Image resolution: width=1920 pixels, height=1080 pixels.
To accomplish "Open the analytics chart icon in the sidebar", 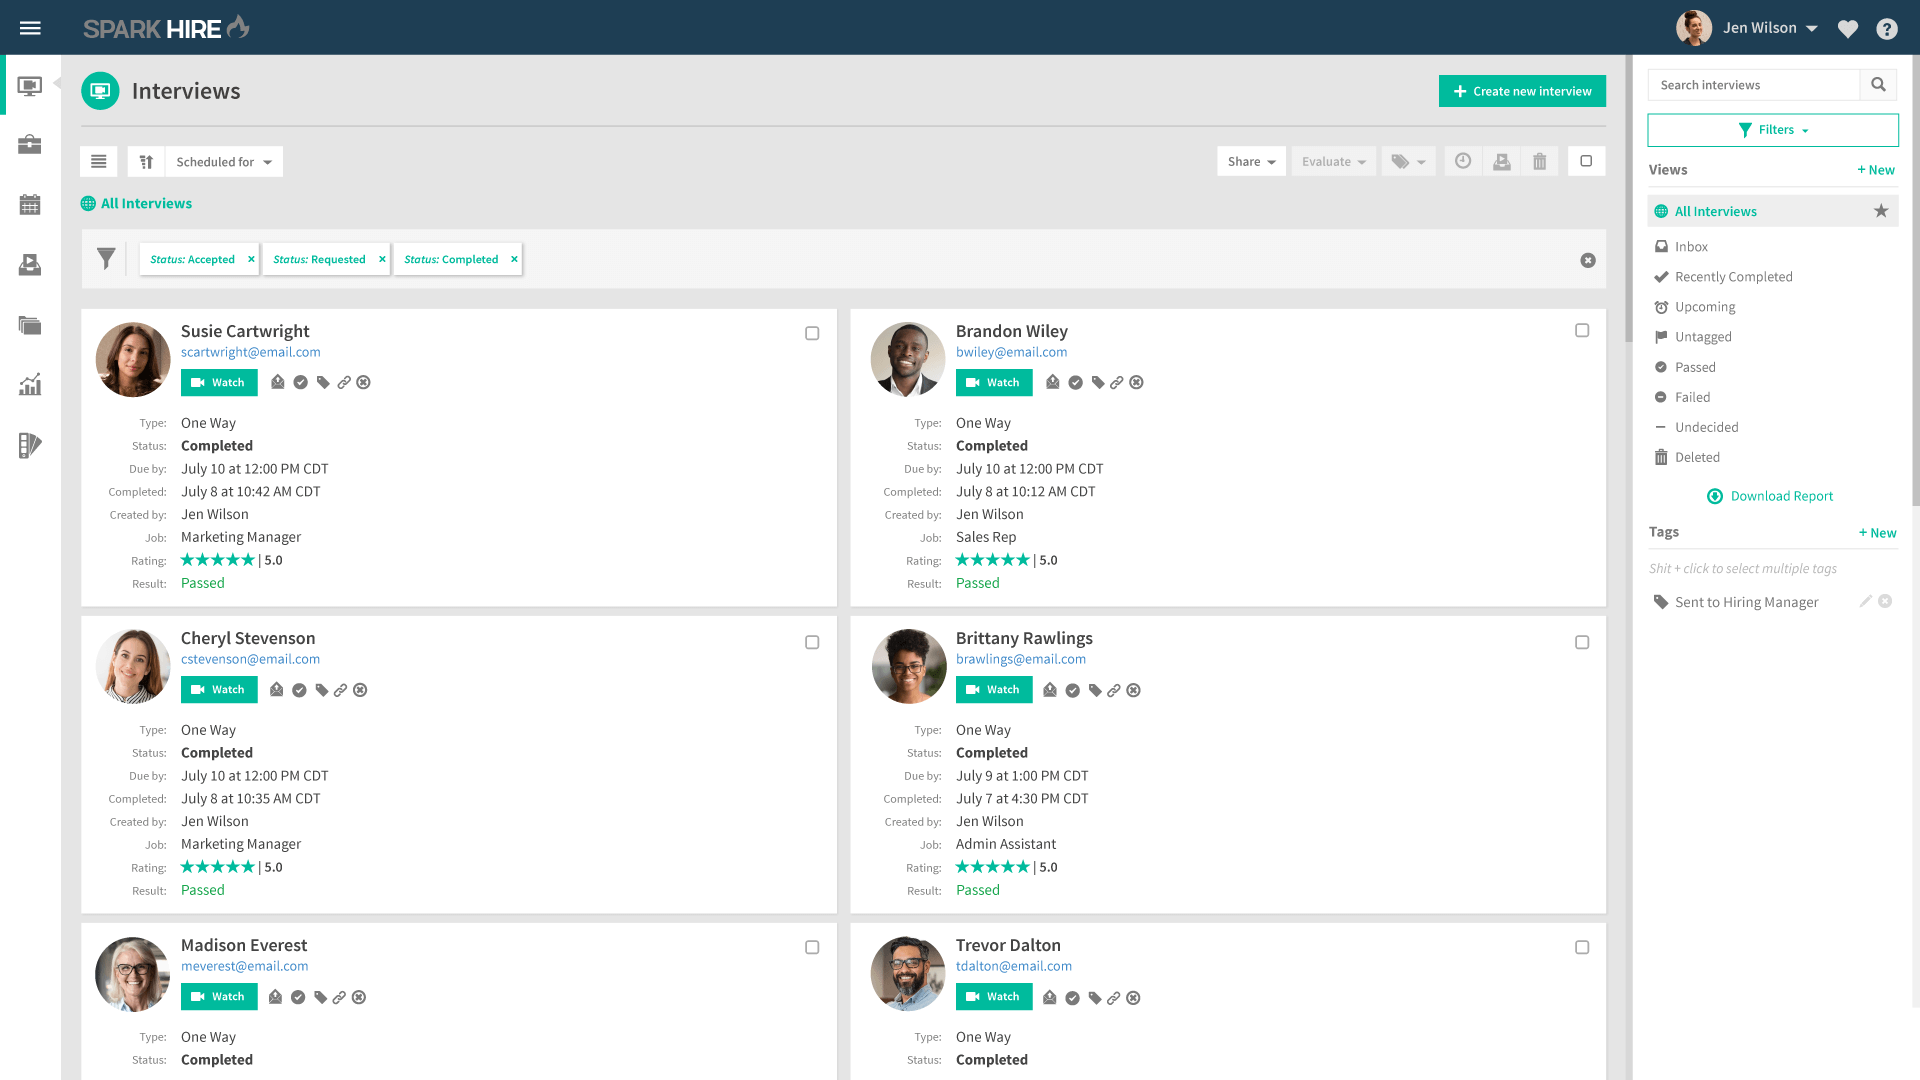I will point(30,384).
